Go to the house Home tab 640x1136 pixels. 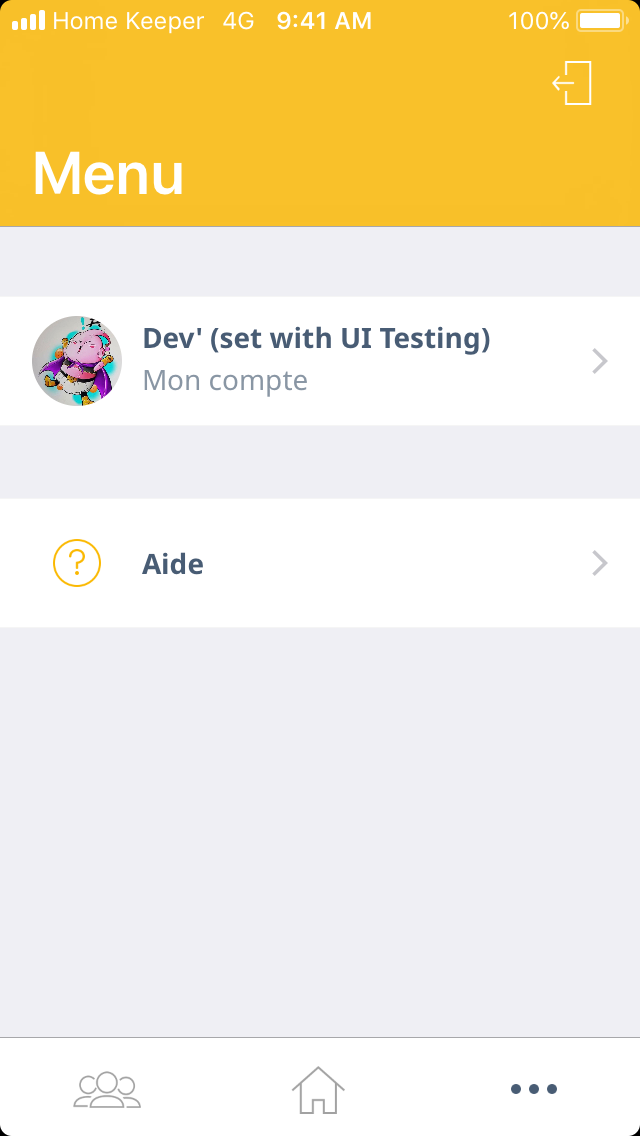[318, 1088]
